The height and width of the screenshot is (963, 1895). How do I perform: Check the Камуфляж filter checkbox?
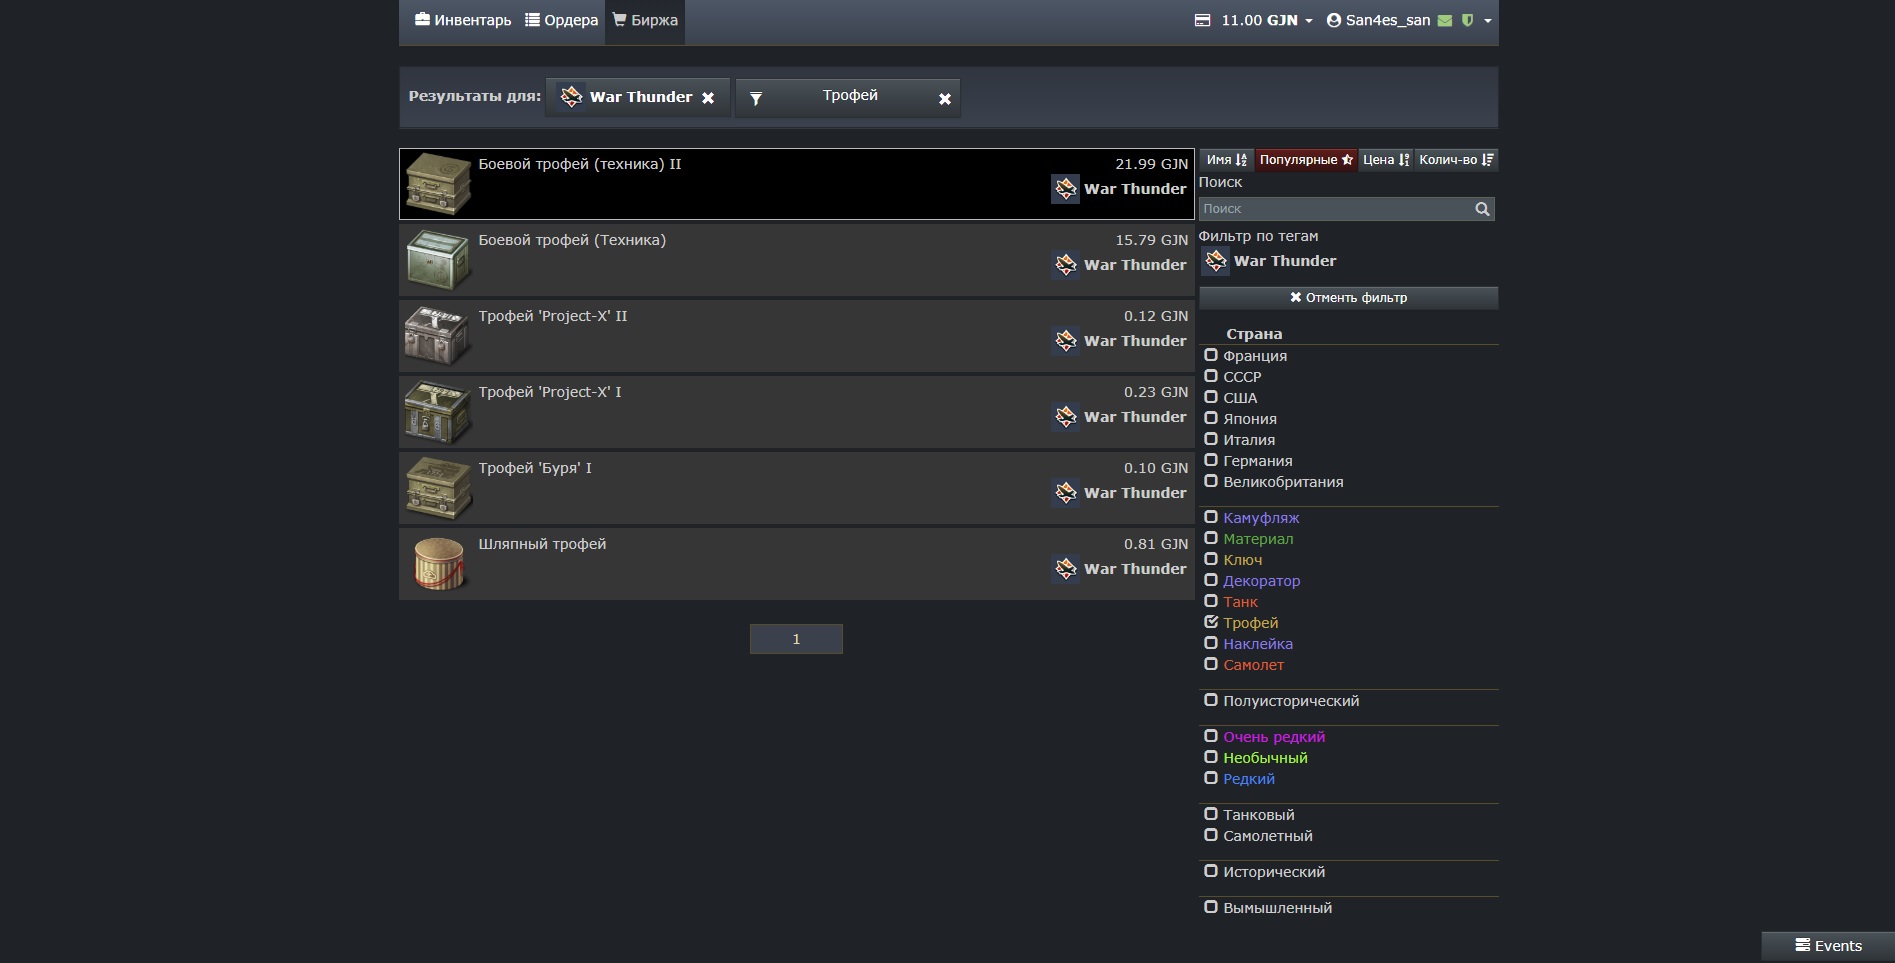click(1211, 517)
